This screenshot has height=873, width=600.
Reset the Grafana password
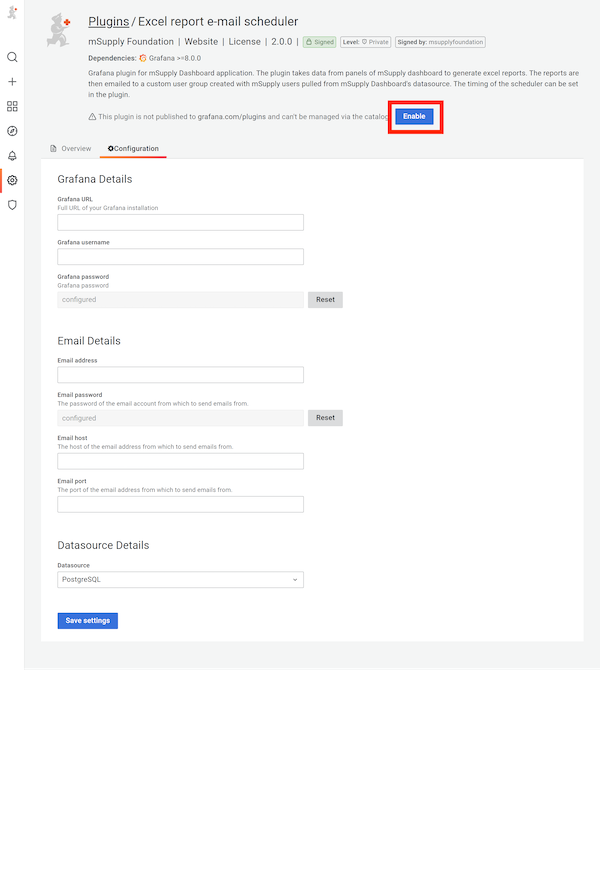(x=325, y=299)
